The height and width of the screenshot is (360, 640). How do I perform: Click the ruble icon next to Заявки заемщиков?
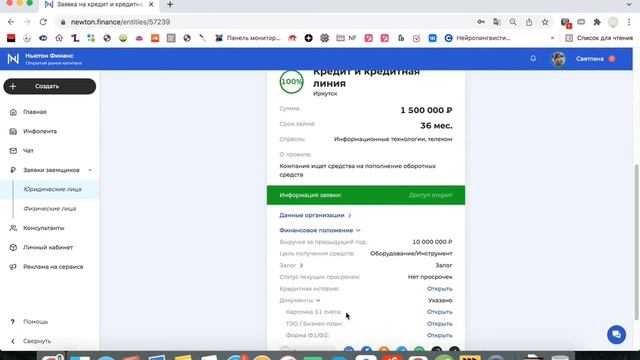(x=13, y=170)
